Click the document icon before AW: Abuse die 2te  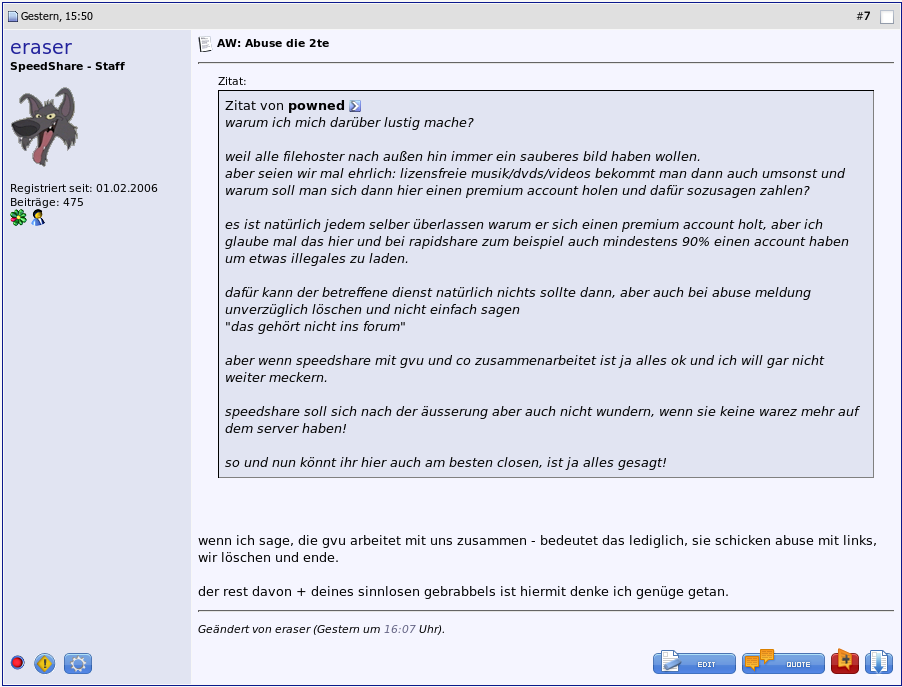(x=205, y=44)
